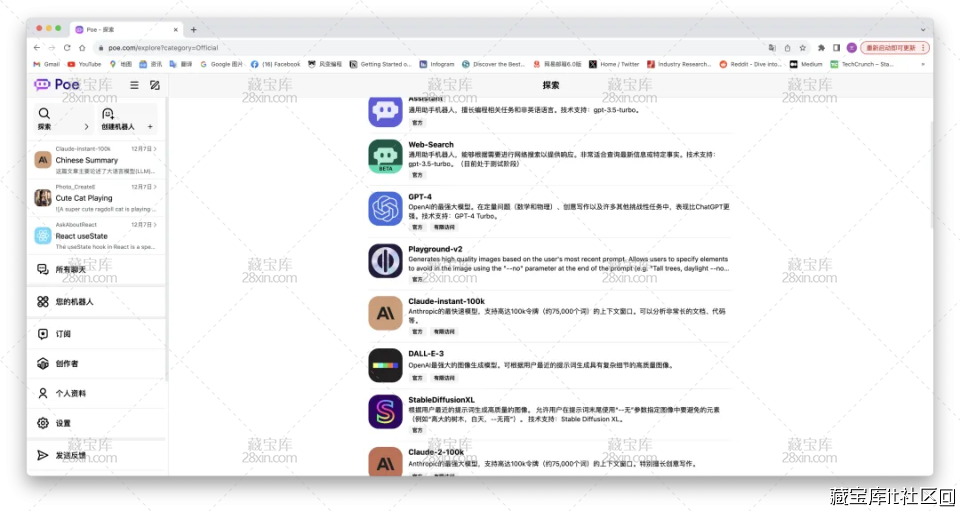Click the 创建机器人 create bot button
Viewport: 960px width, 511px height.
[127, 119]
